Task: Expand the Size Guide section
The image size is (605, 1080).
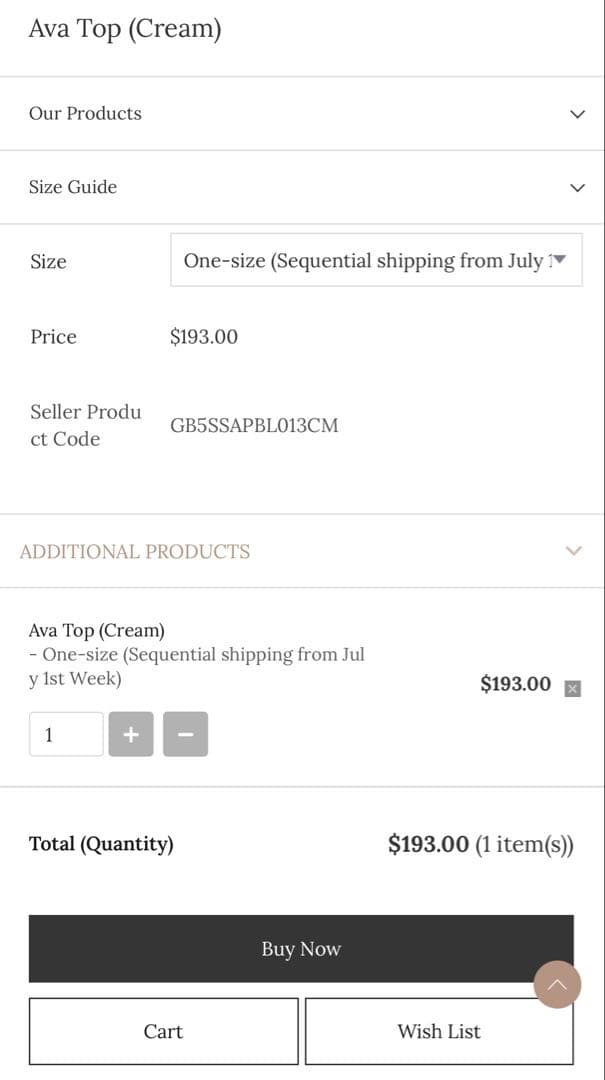Action: (x=73, y=187)
